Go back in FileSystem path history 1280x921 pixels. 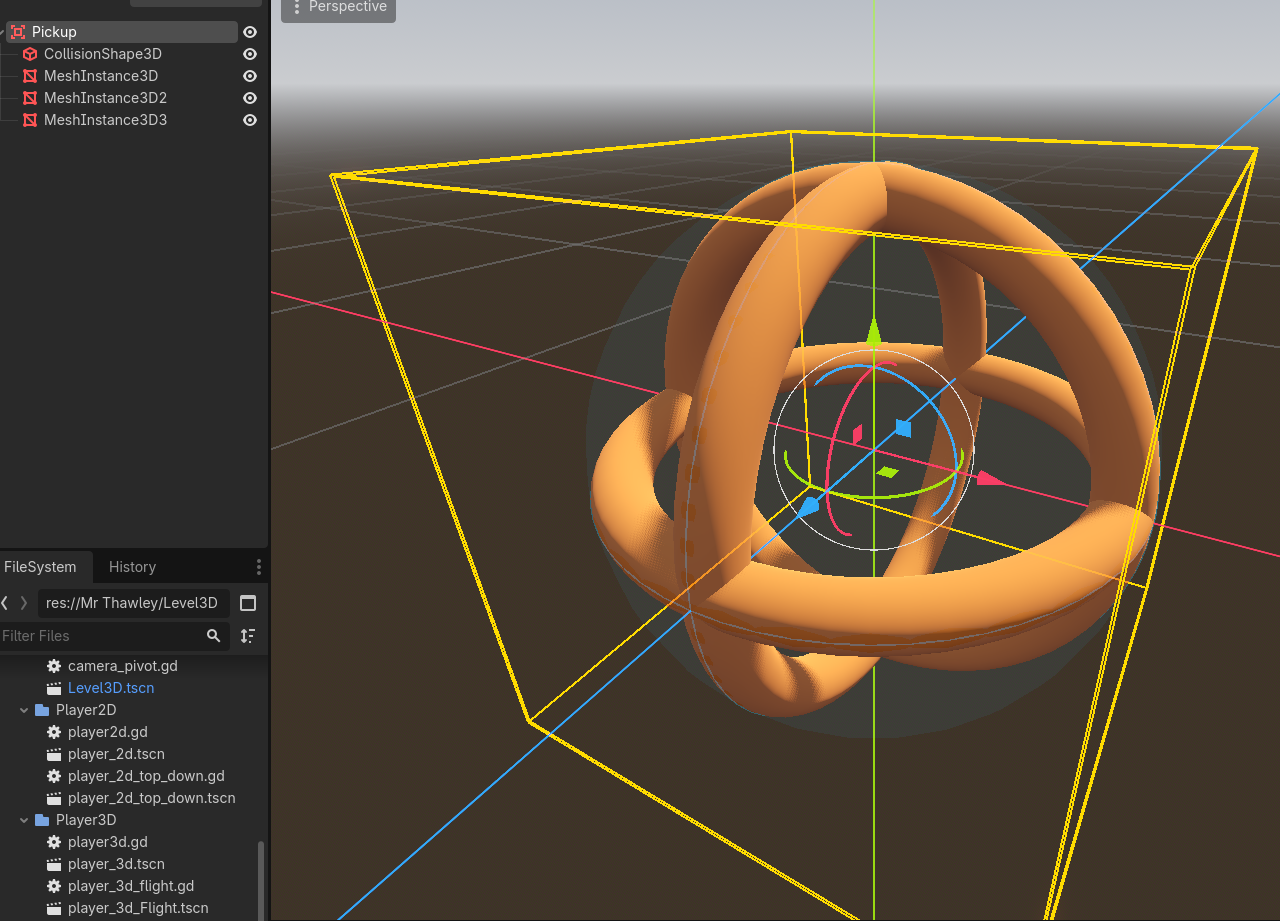5,603
